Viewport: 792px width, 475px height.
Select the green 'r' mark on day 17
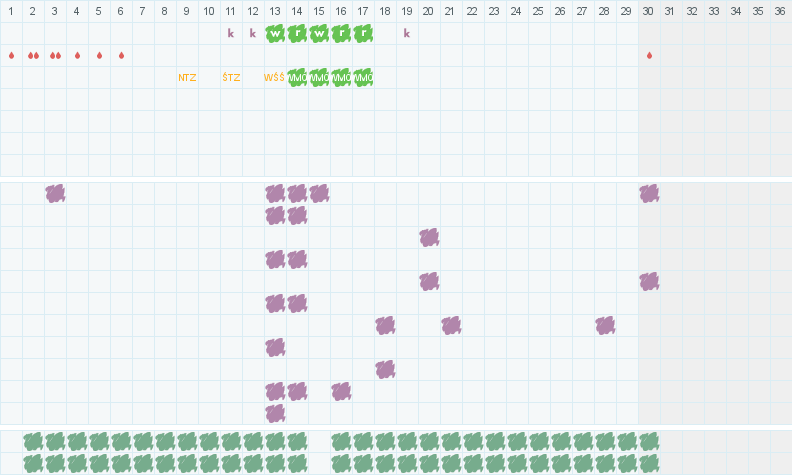[x=363, y=33]
